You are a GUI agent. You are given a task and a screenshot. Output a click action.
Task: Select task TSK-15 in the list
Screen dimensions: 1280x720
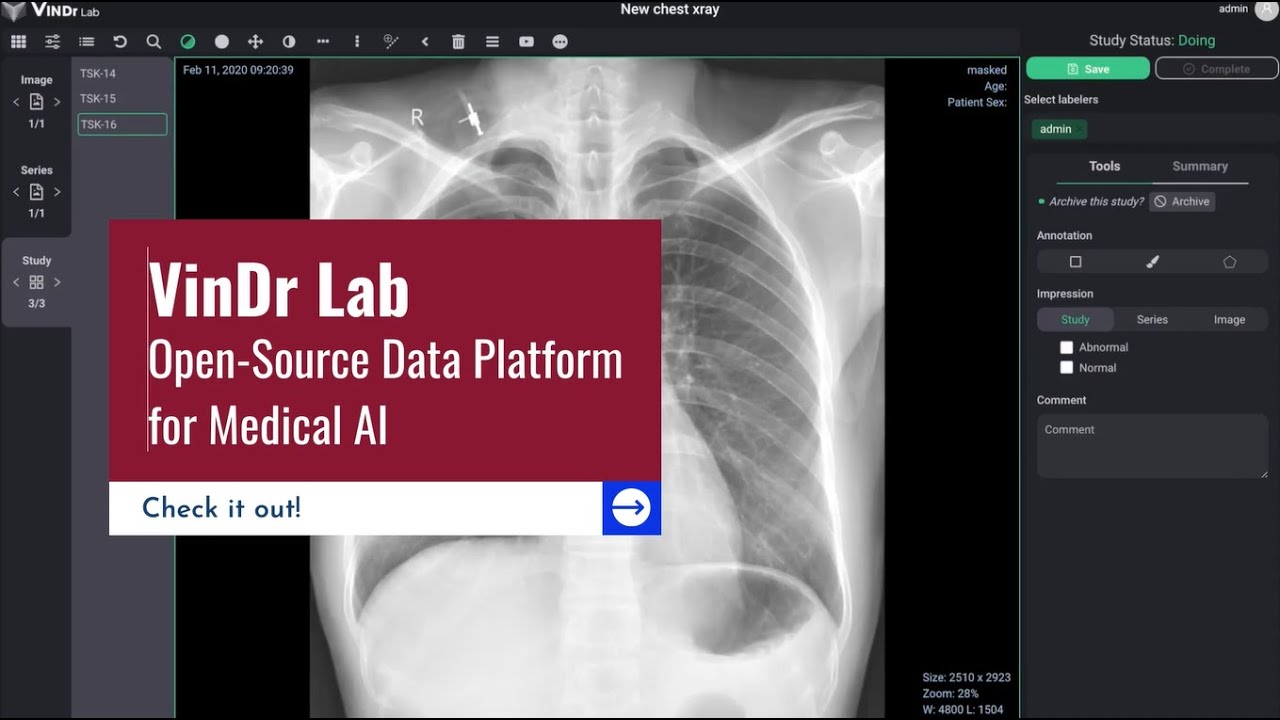click(122, 99)
